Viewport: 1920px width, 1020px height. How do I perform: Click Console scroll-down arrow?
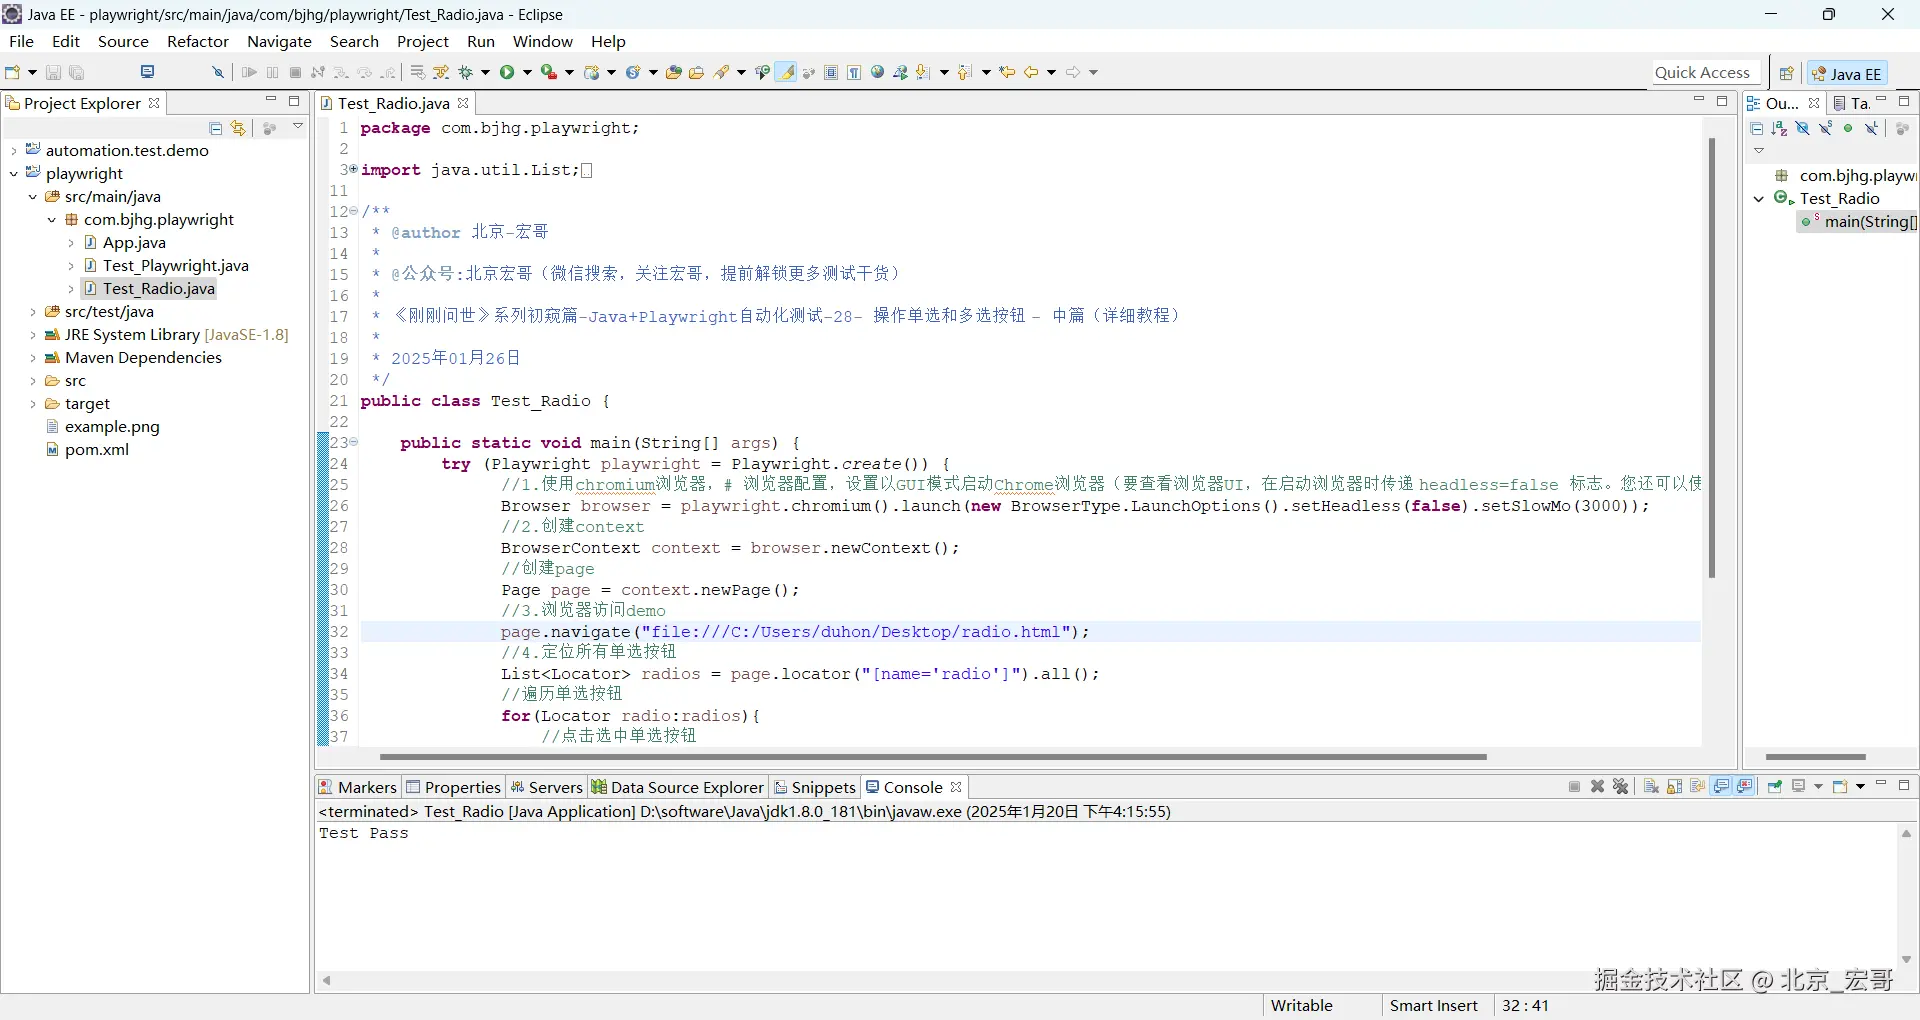click(1906, 959)
